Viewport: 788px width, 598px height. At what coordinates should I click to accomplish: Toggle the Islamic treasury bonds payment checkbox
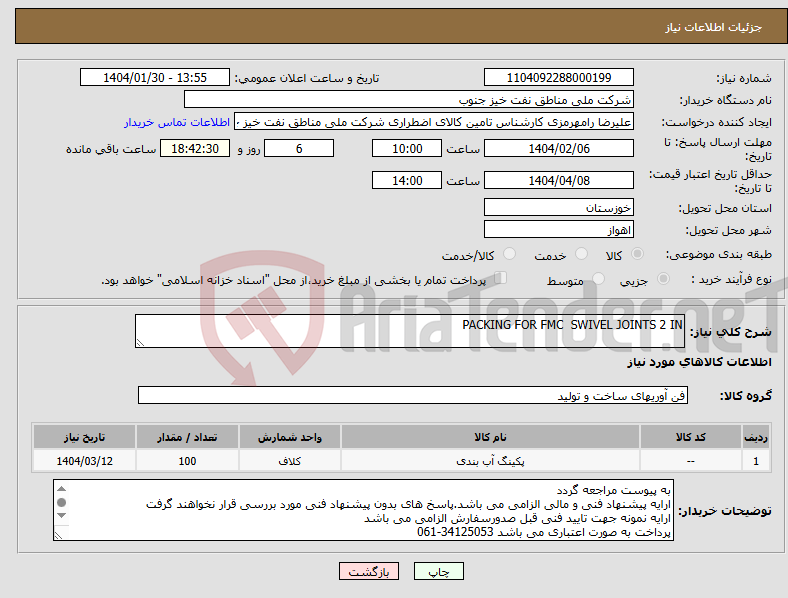501,278
